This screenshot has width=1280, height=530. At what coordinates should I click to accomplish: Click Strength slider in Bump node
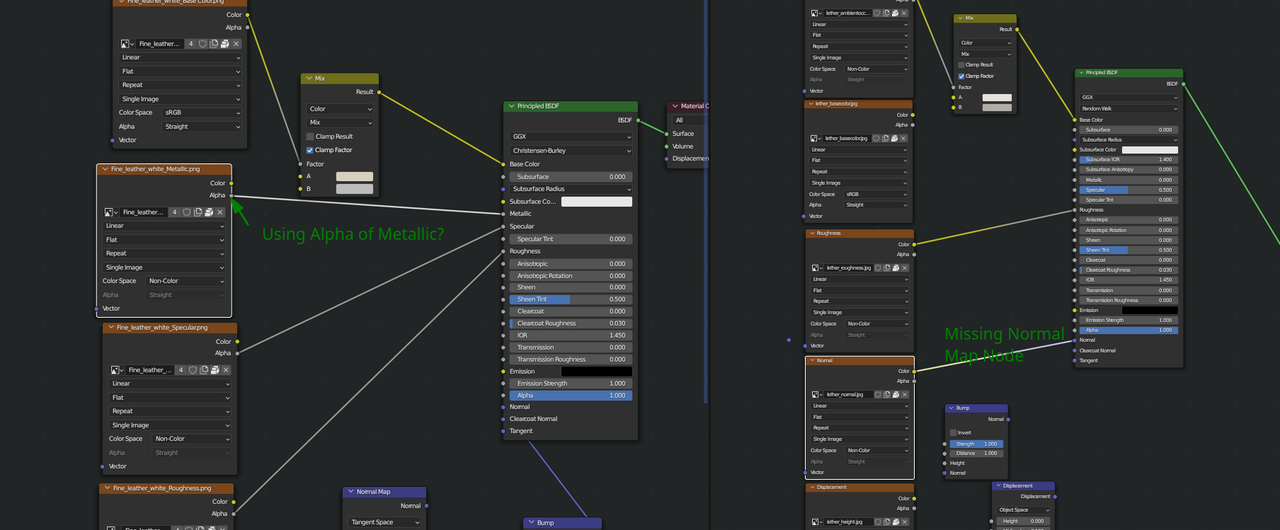point(976,444)
